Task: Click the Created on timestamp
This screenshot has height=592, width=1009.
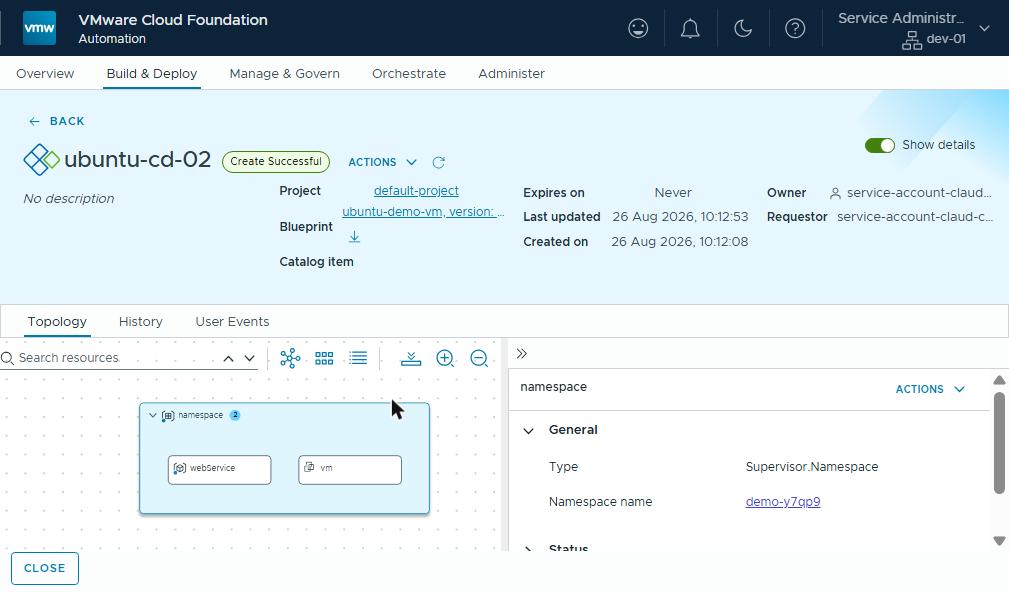Action: point(680,242)
